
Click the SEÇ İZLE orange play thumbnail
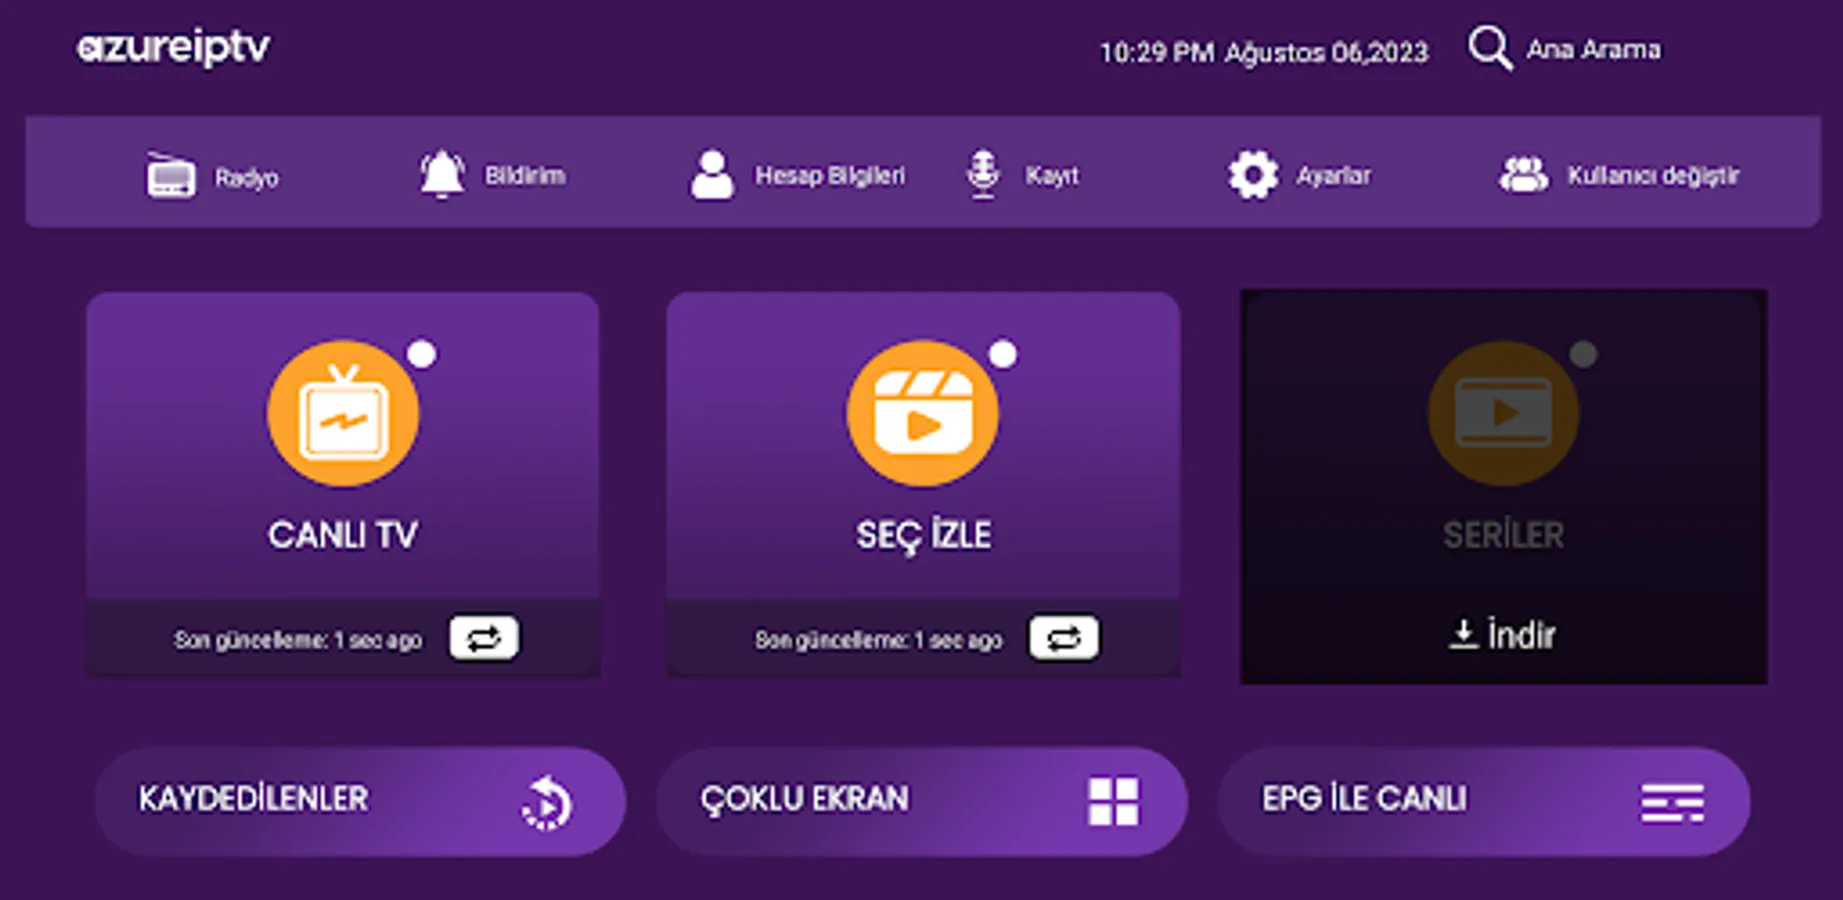922,410
